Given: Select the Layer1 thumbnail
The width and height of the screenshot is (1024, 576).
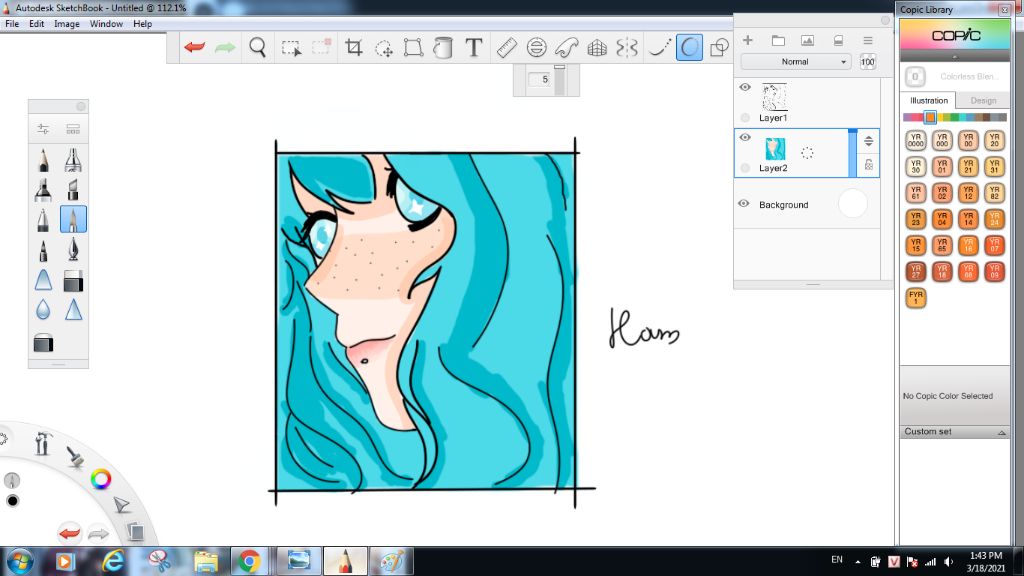Looking at the screenshot, I should point(775,97).
